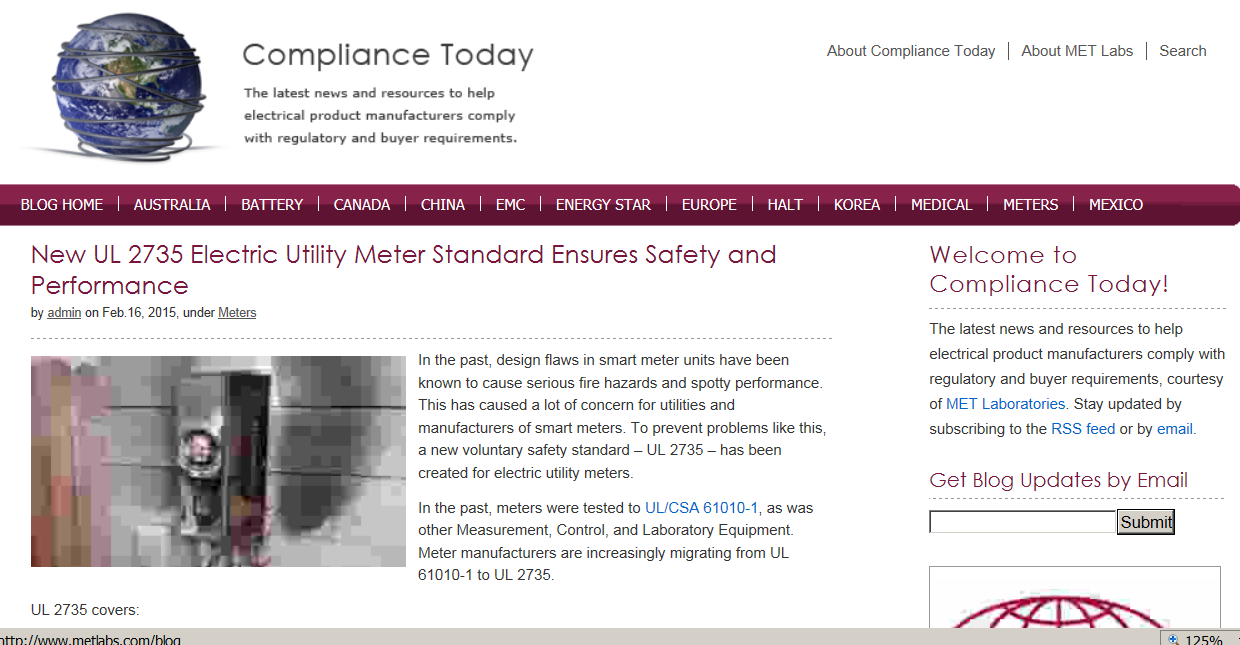This screenshot has width=1240, height=645.
Task: Select the BATTERY category in navigation
Action: pos(272,205)
